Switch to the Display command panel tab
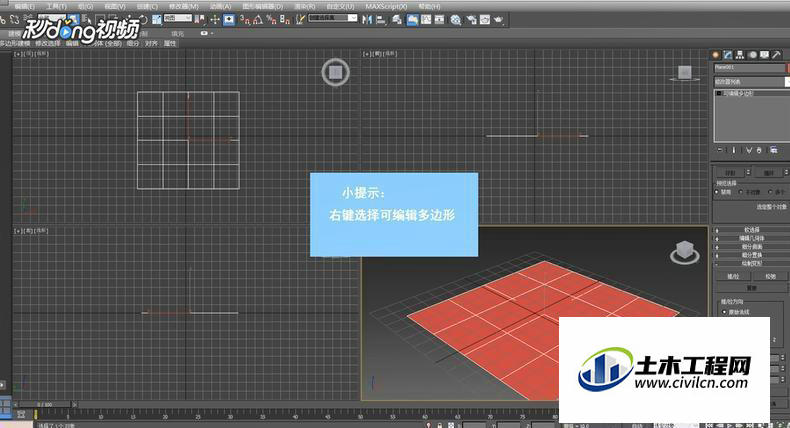This screenshot has height=428, width=790. click(764, 54)
